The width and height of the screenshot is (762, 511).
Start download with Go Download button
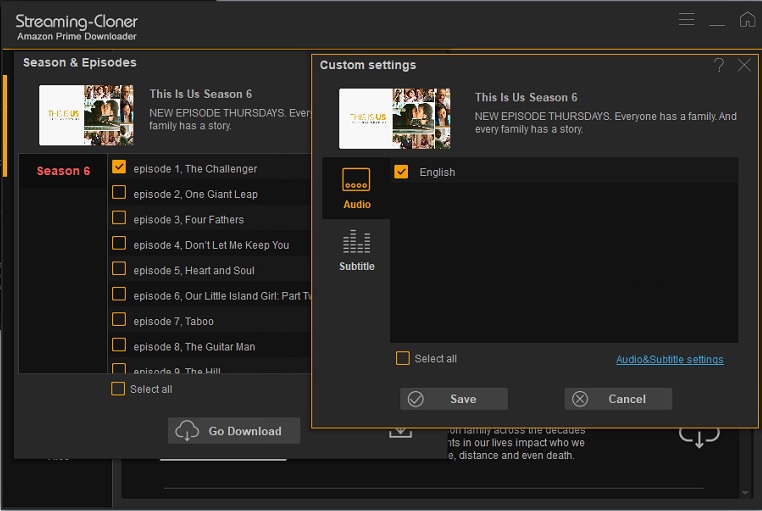point(234,431)
